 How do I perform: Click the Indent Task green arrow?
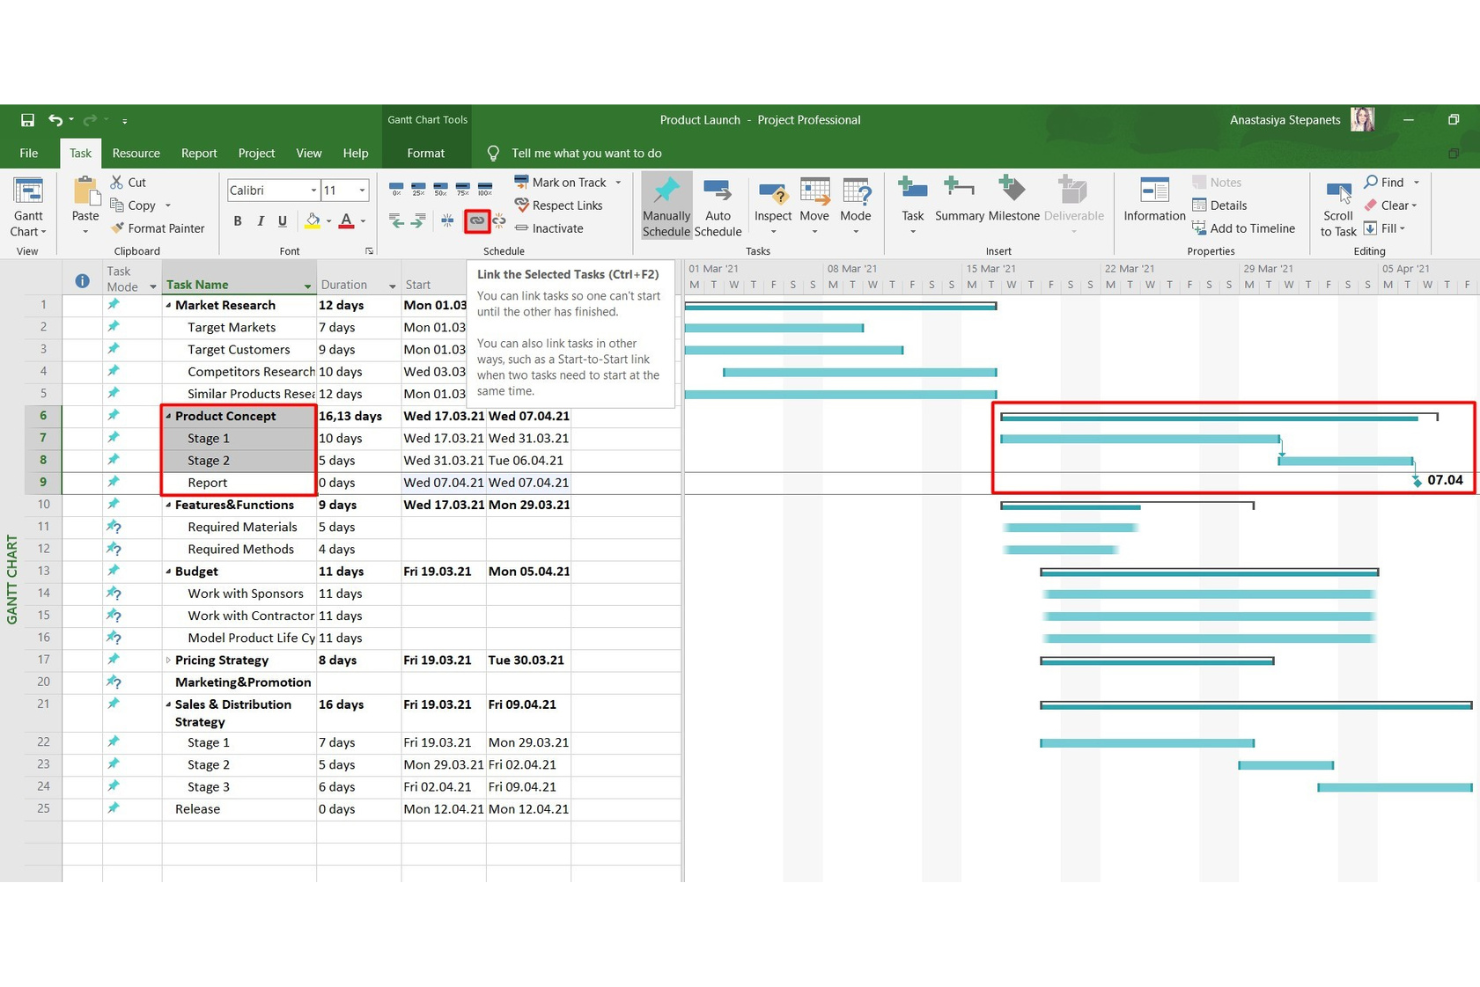(418, 220)
